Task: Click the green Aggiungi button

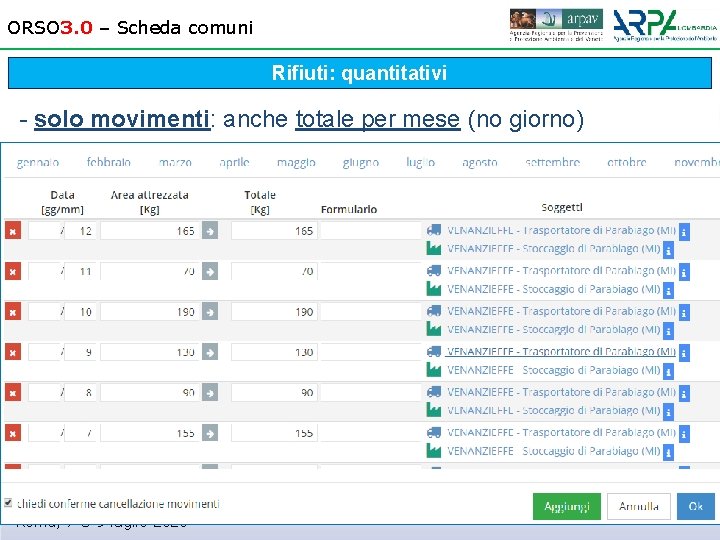Action: [x=567, y=506]
